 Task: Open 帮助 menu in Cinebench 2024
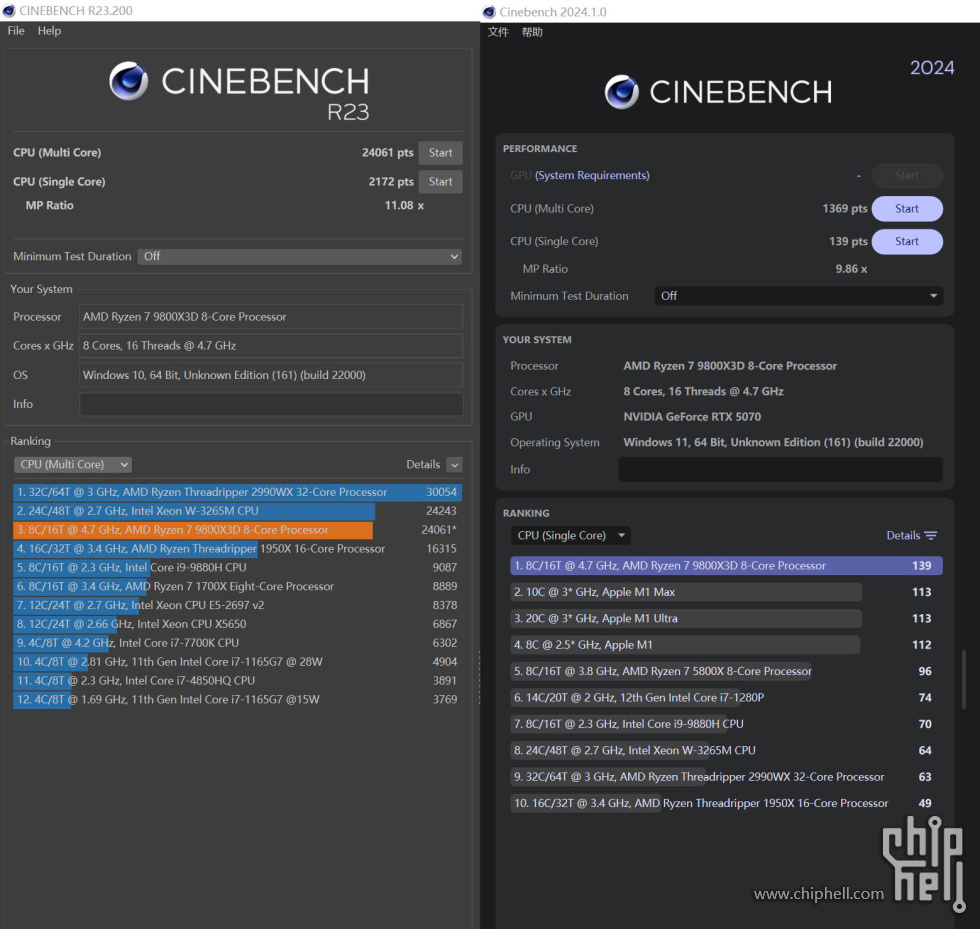(532, 32)
